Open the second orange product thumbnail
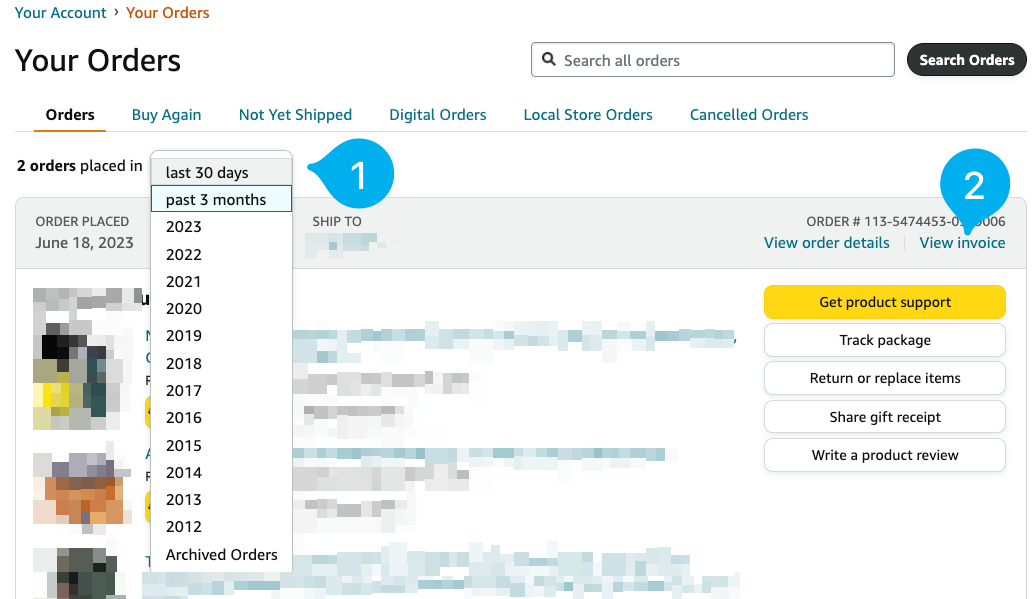 [83, 488]
